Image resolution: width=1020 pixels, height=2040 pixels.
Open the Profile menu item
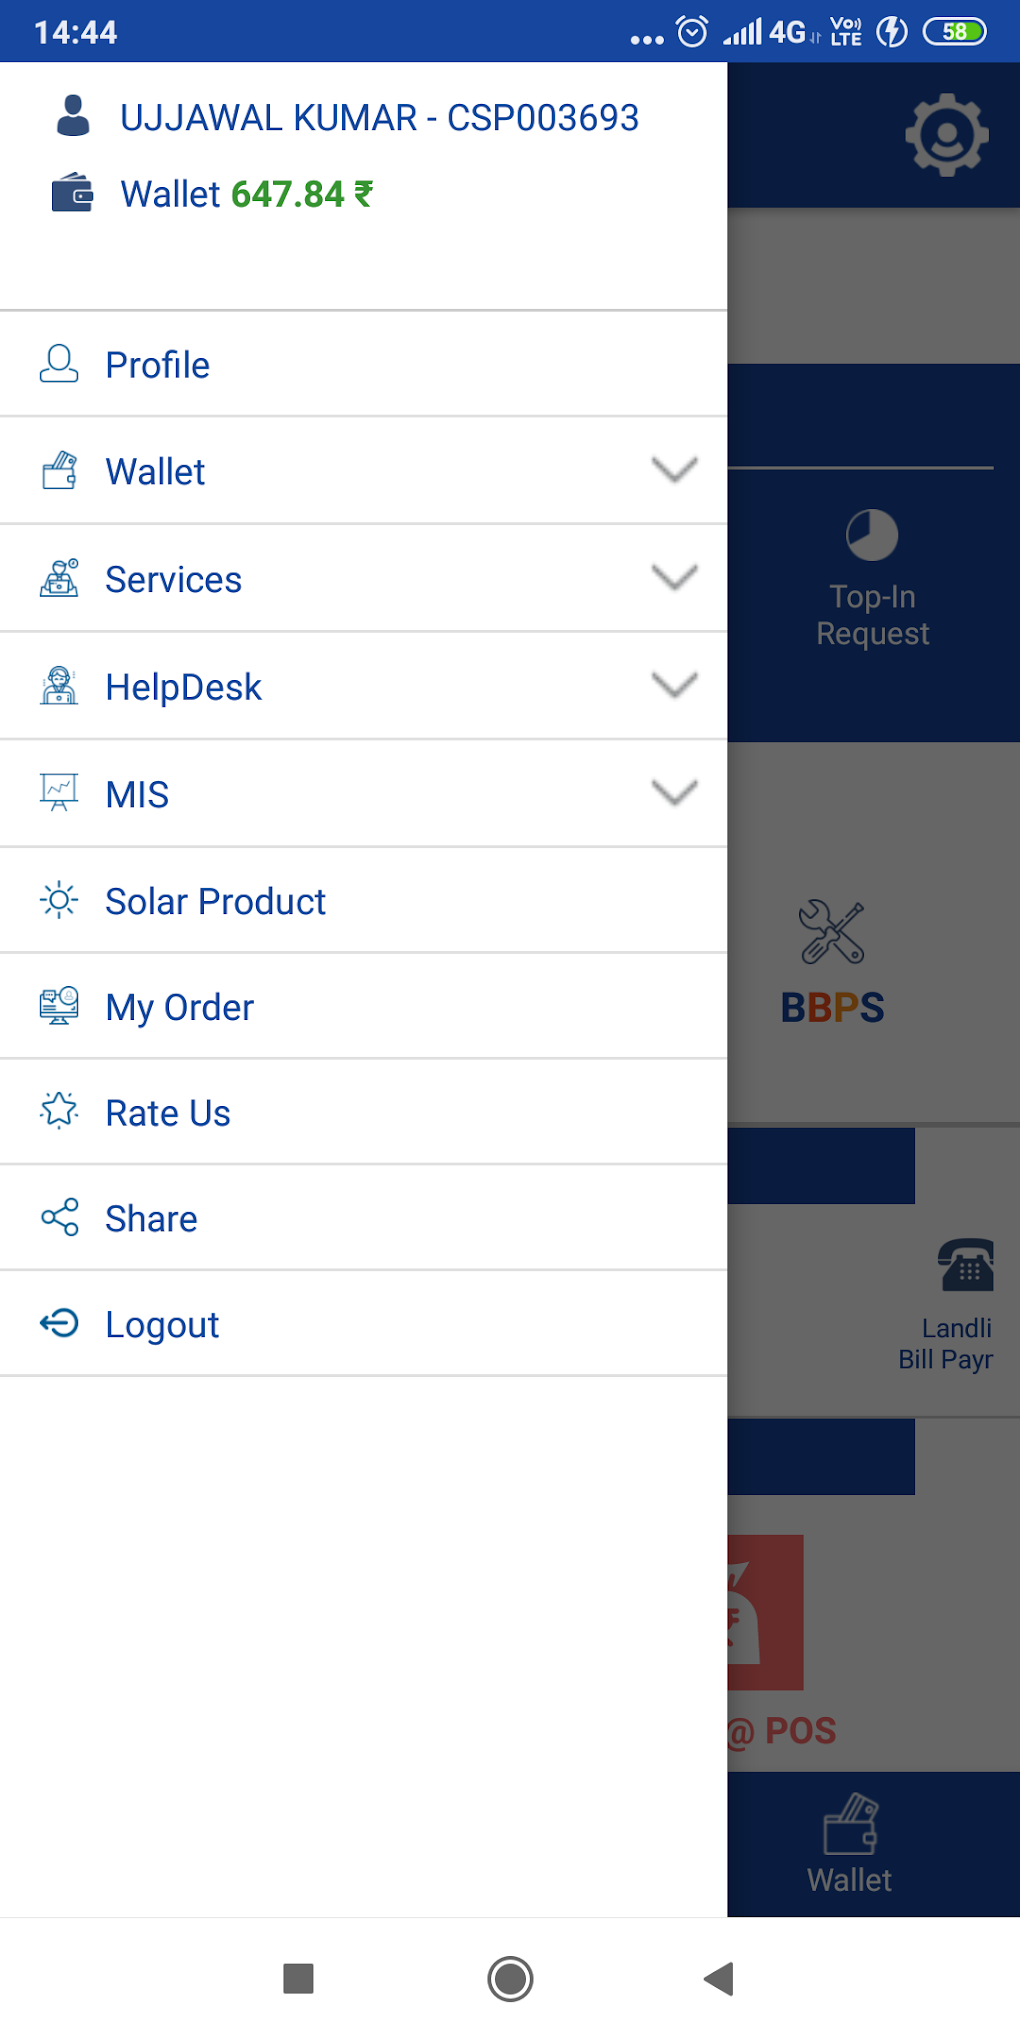[x=158, y=365]
